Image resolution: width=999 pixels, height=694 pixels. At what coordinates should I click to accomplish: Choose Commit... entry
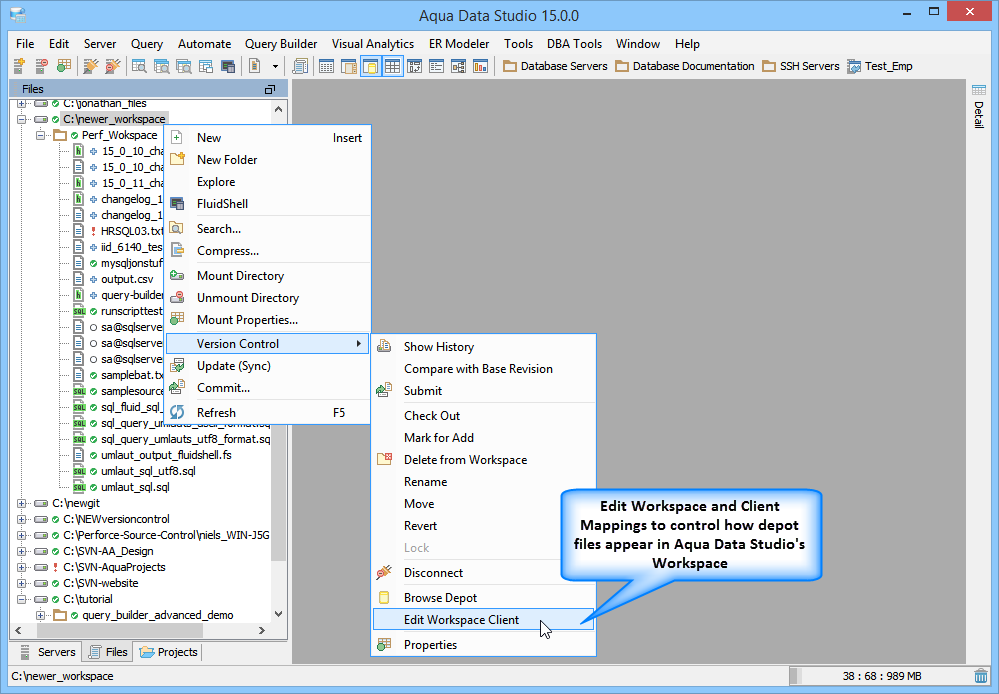268,388
